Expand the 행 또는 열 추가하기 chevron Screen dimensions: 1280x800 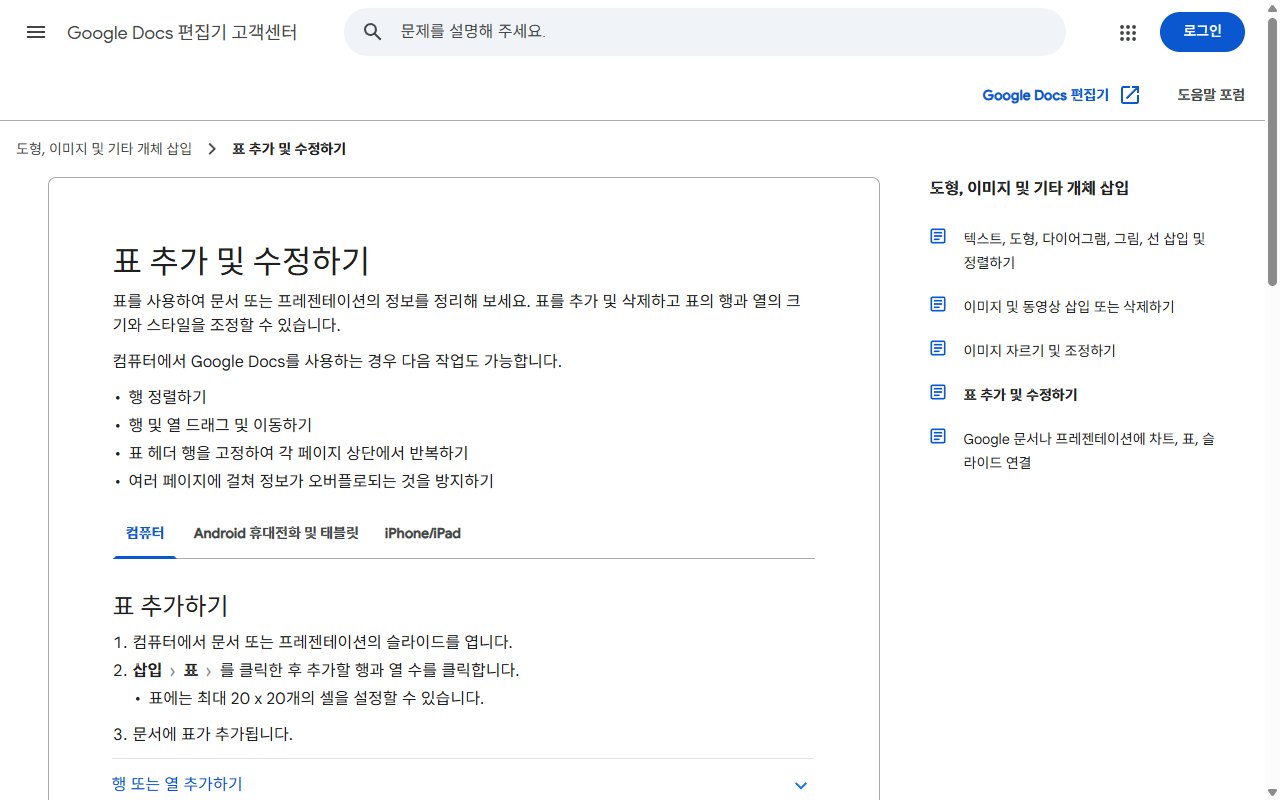coord(800,785)
